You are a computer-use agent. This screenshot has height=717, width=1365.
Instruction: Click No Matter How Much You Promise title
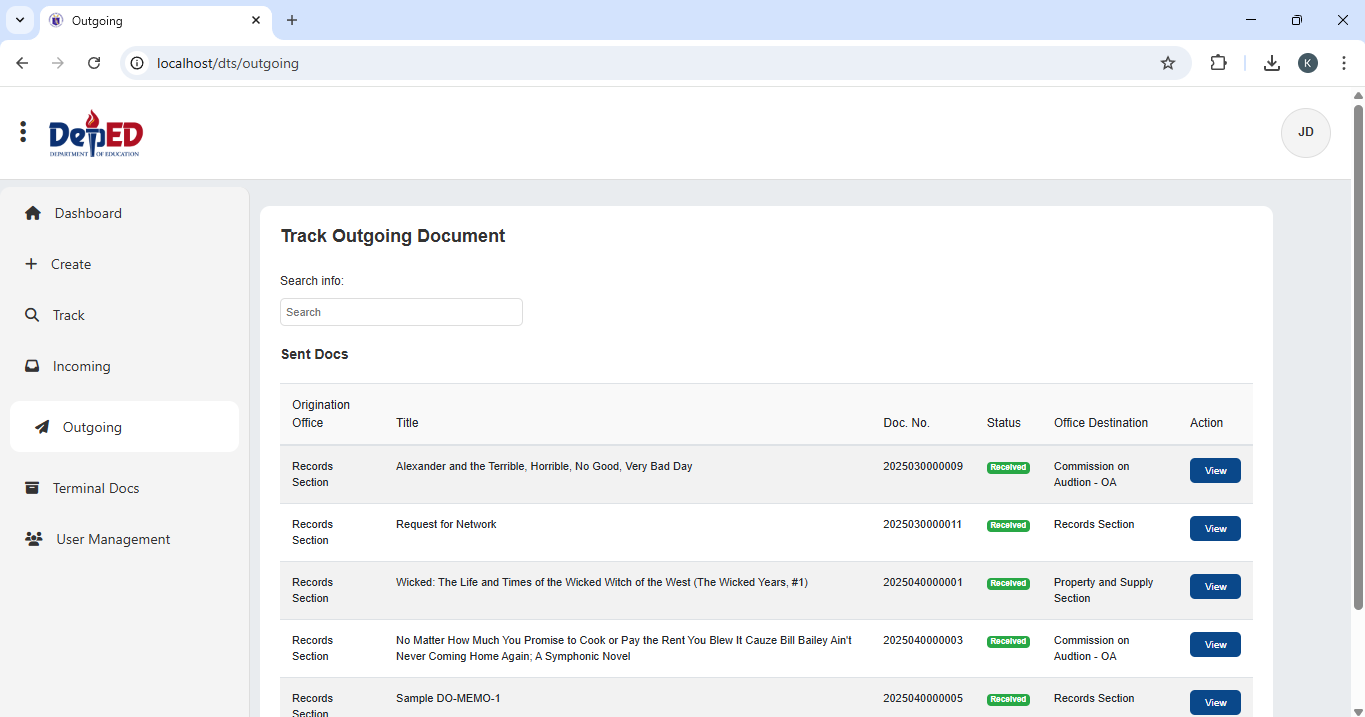624,648
